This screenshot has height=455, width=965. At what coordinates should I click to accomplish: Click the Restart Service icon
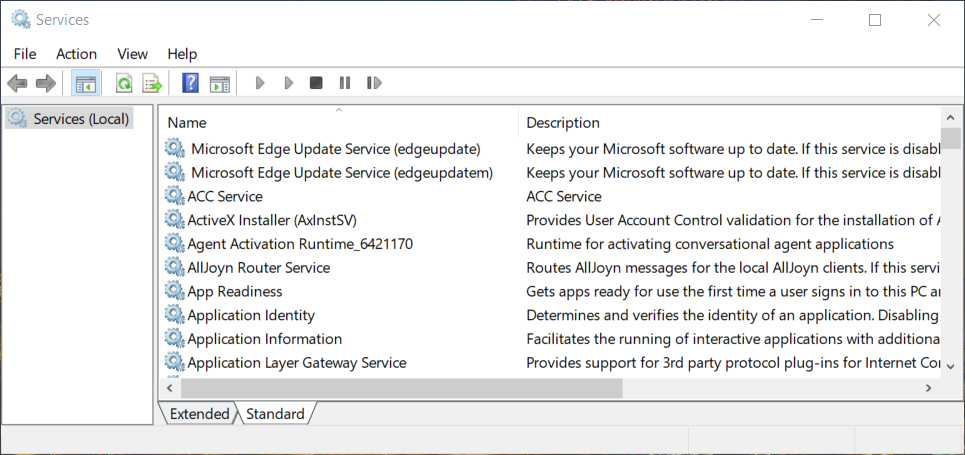point(374,83)
